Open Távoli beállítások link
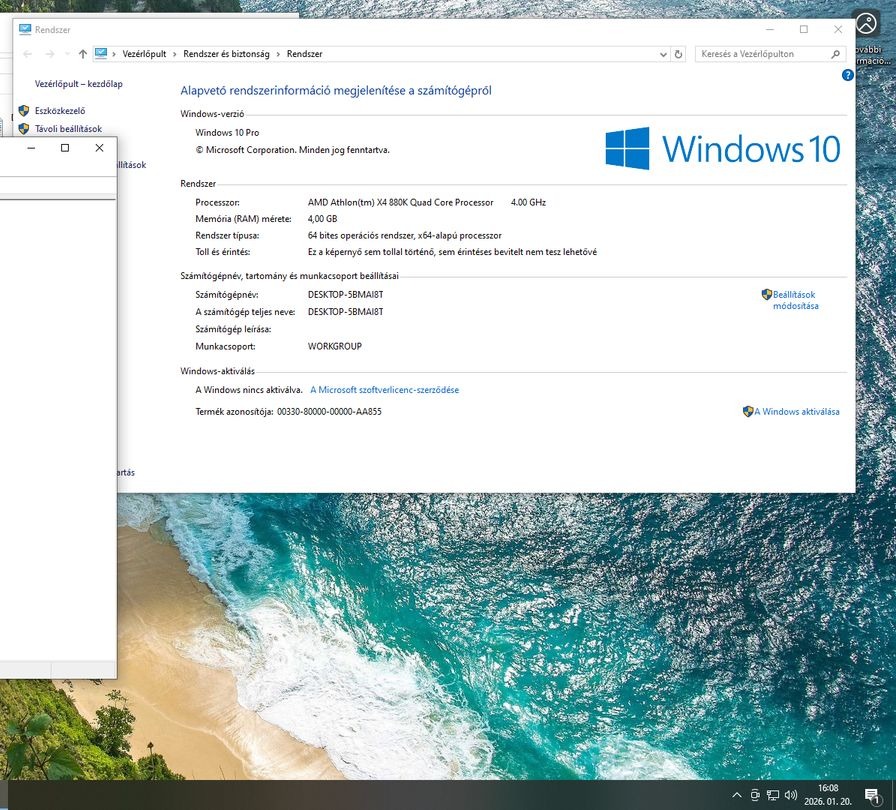Image resolution: width=896 pixels, height=810 pixels. (x=69, y=129)
